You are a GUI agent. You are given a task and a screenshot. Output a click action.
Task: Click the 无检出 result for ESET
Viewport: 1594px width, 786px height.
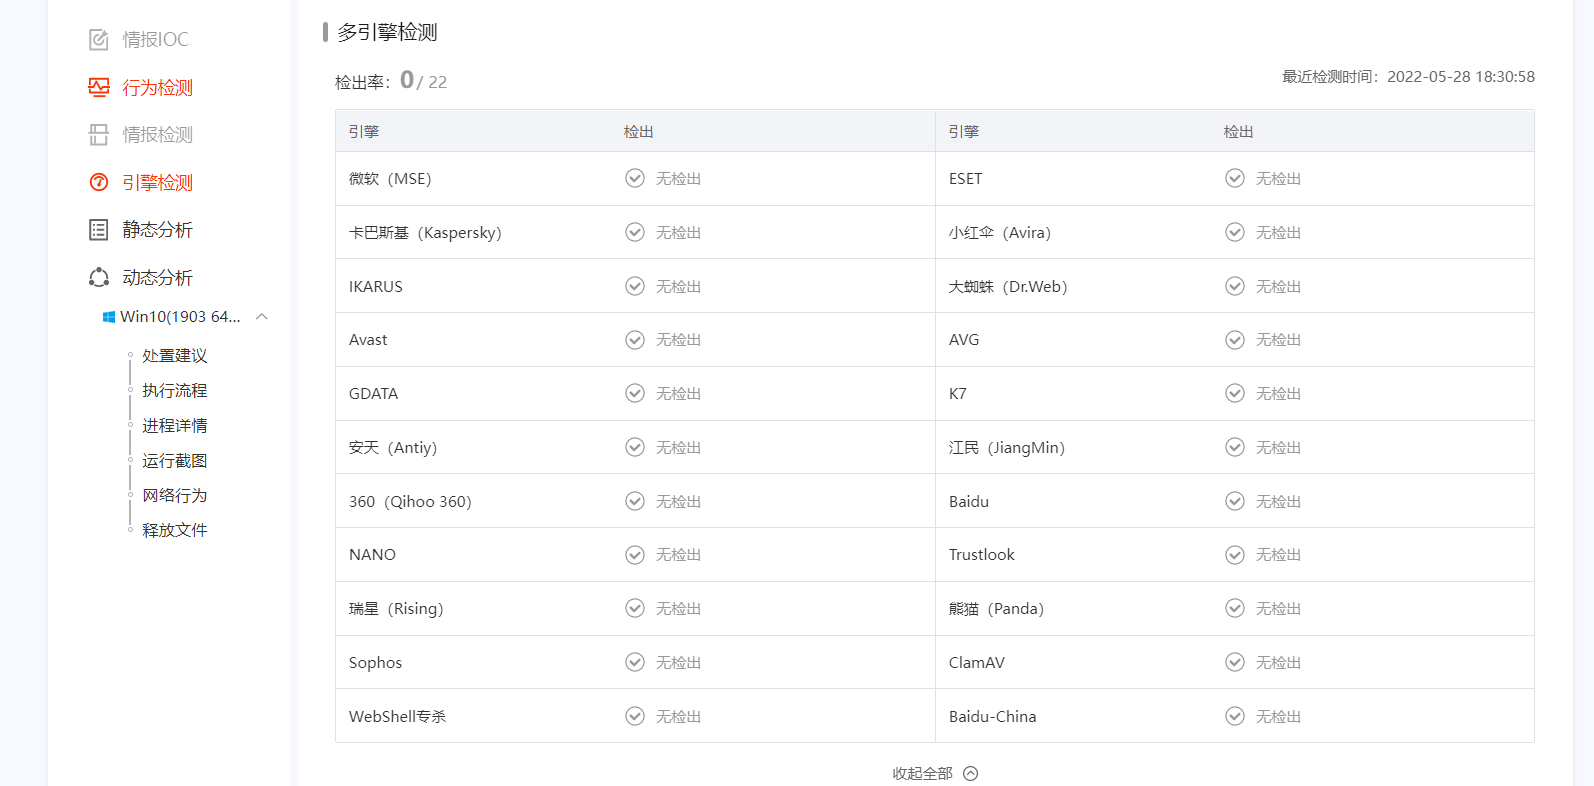coord(1278,179)
